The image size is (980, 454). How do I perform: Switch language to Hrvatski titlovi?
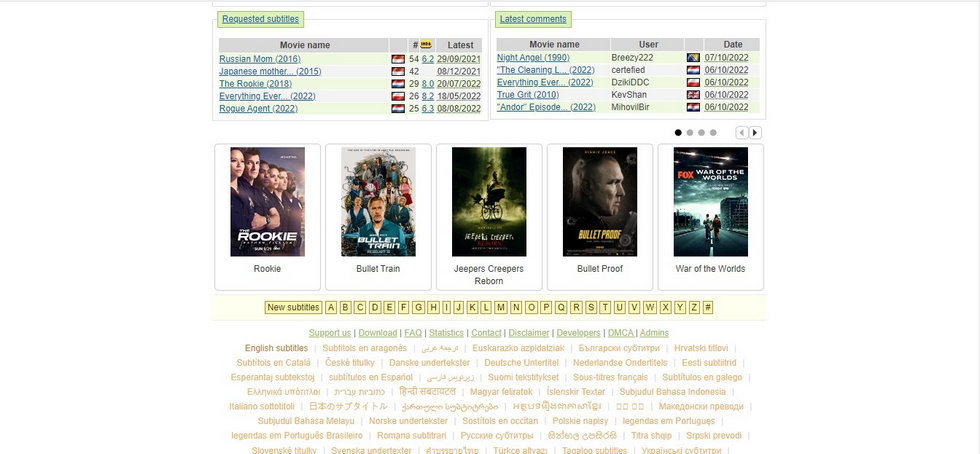[x=701, y=348]
